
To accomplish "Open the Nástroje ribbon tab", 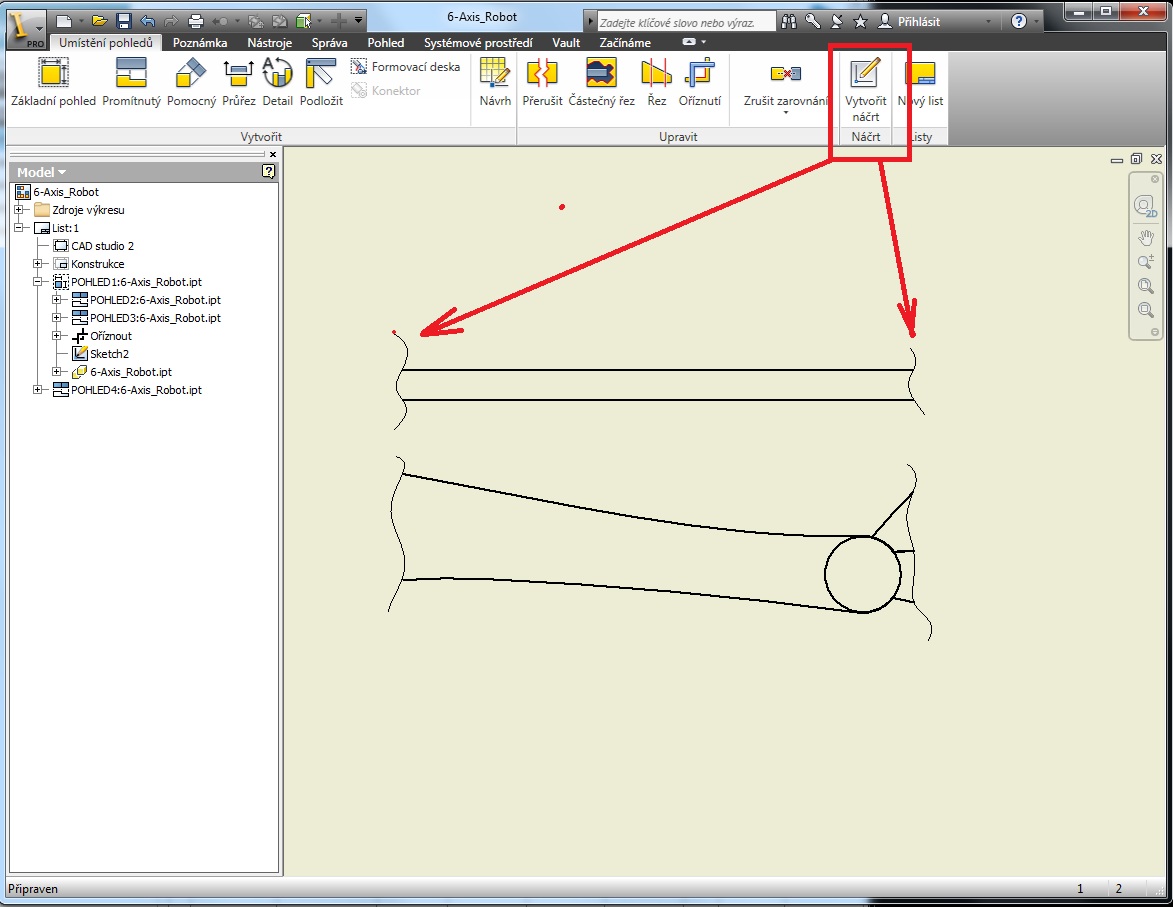I will (269, 43).
